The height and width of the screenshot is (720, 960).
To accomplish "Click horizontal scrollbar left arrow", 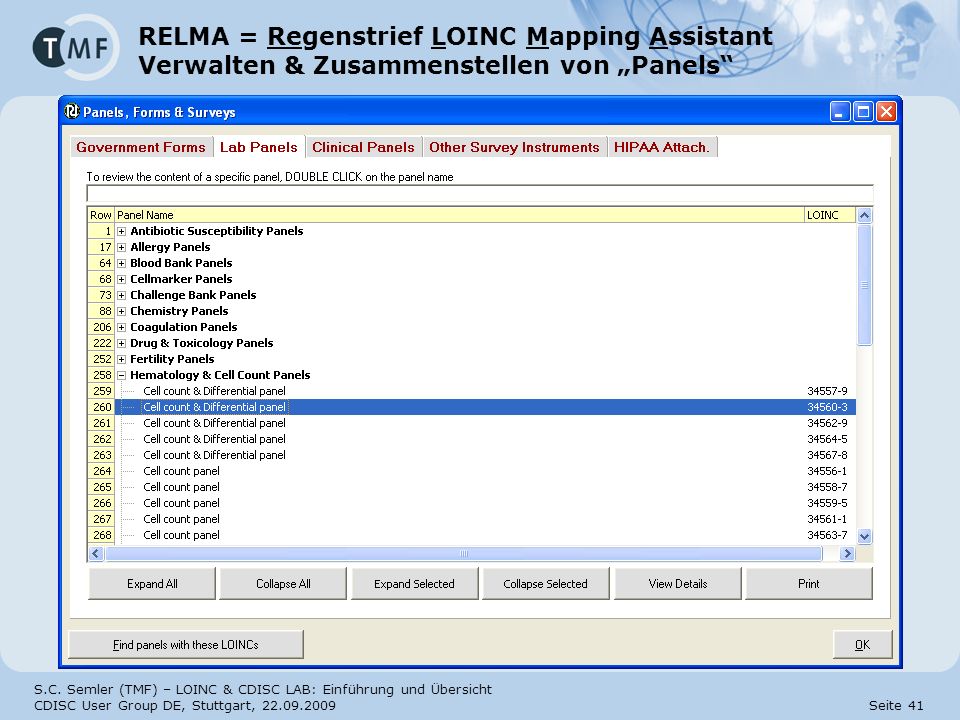I will coord(96,553).
